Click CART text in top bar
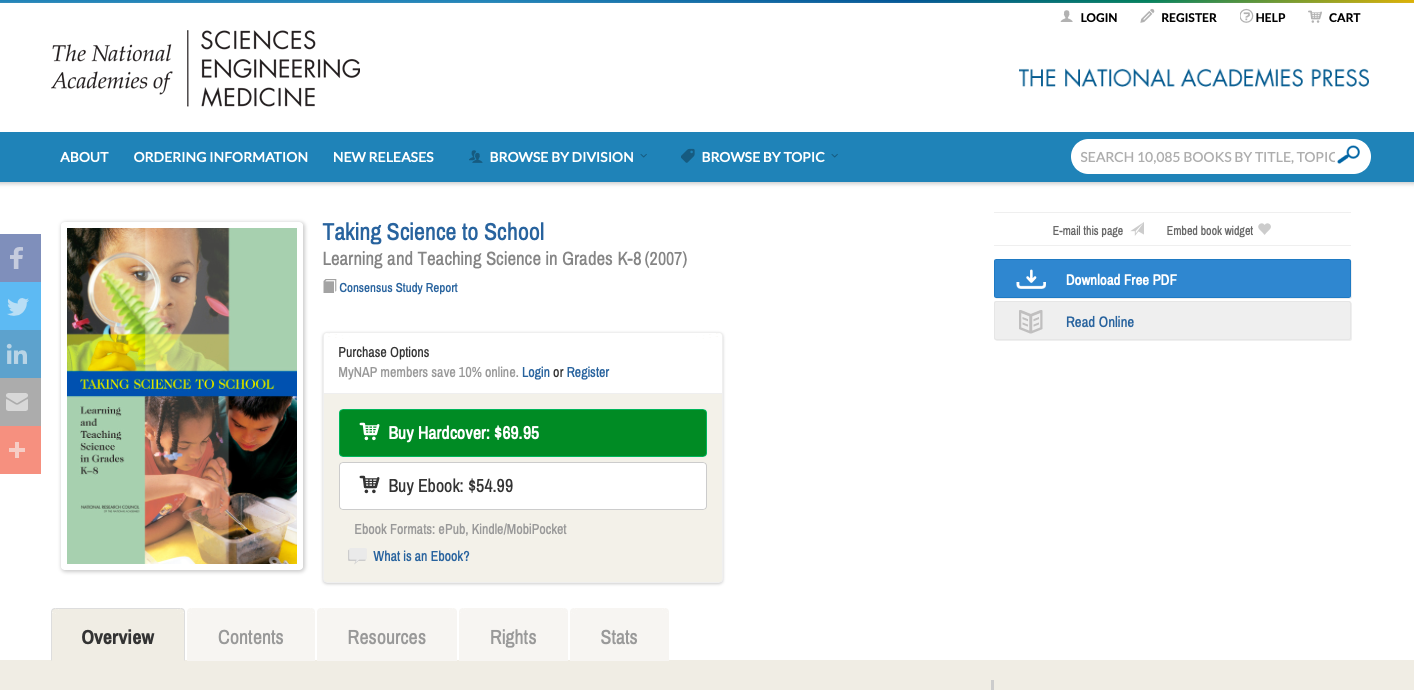The image size is (1414, 690). [x=1345, y=18]
